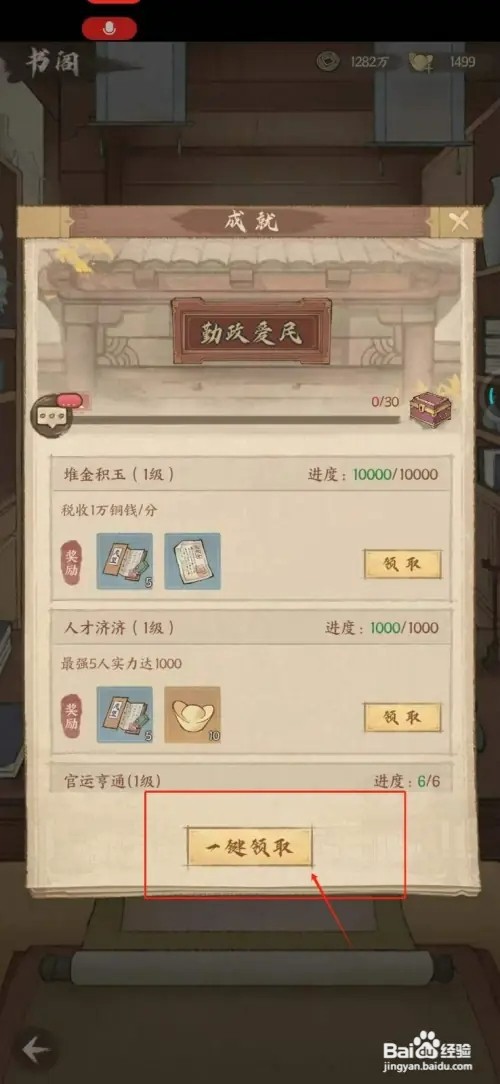Open the treasure chest progress reward
The image size is (500, 1084).
[x=429, y=407]
